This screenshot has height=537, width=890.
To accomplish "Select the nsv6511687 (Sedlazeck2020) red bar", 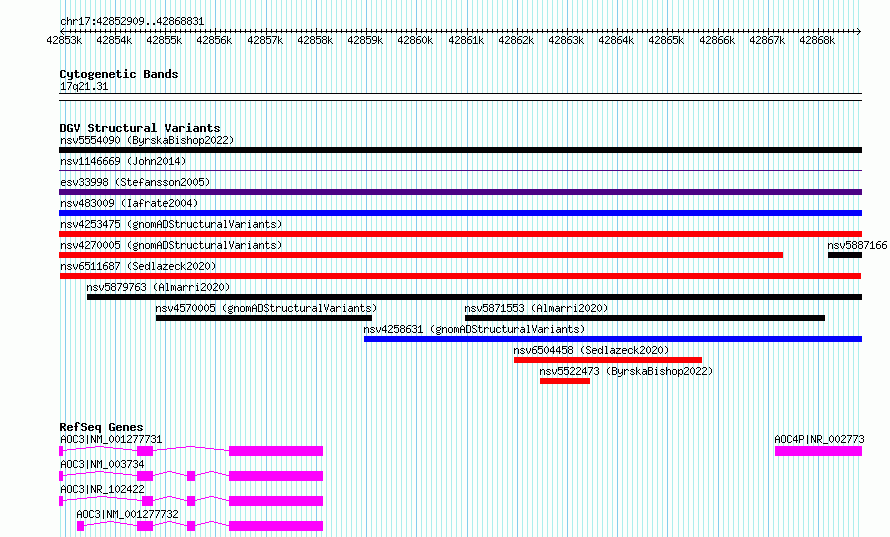I will (460, 276).
